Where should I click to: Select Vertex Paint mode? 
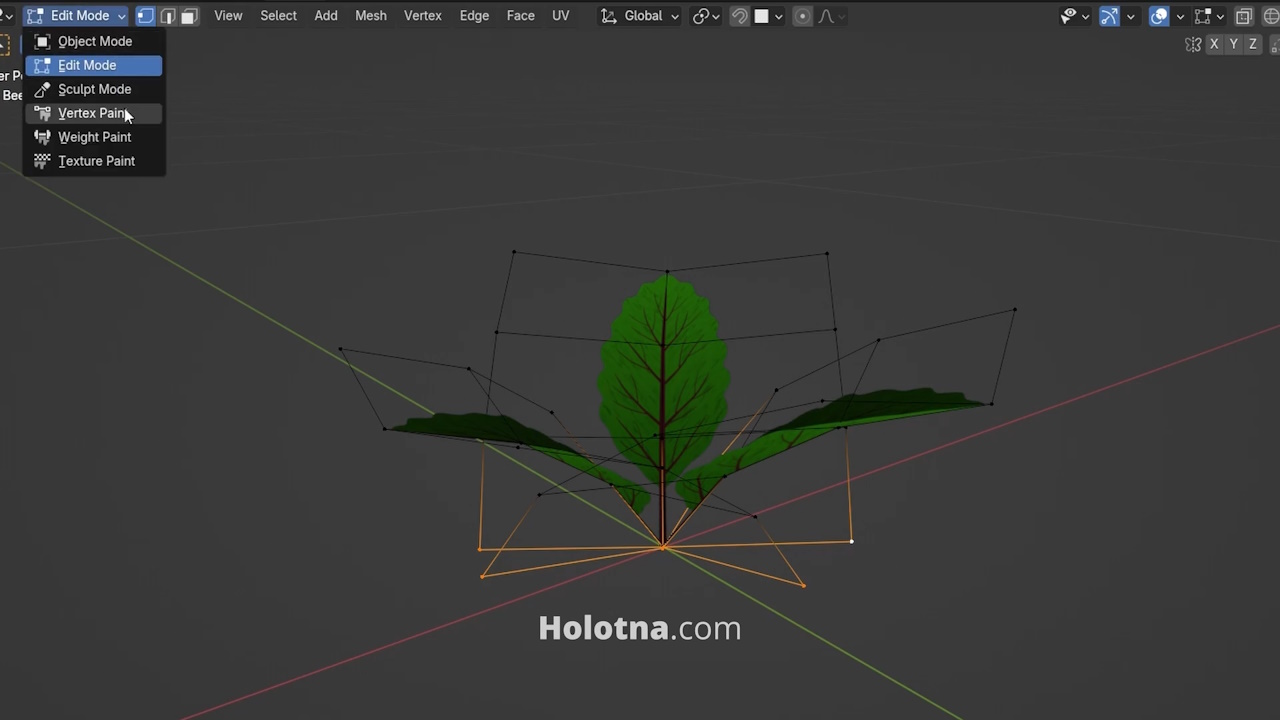[94, 113]
